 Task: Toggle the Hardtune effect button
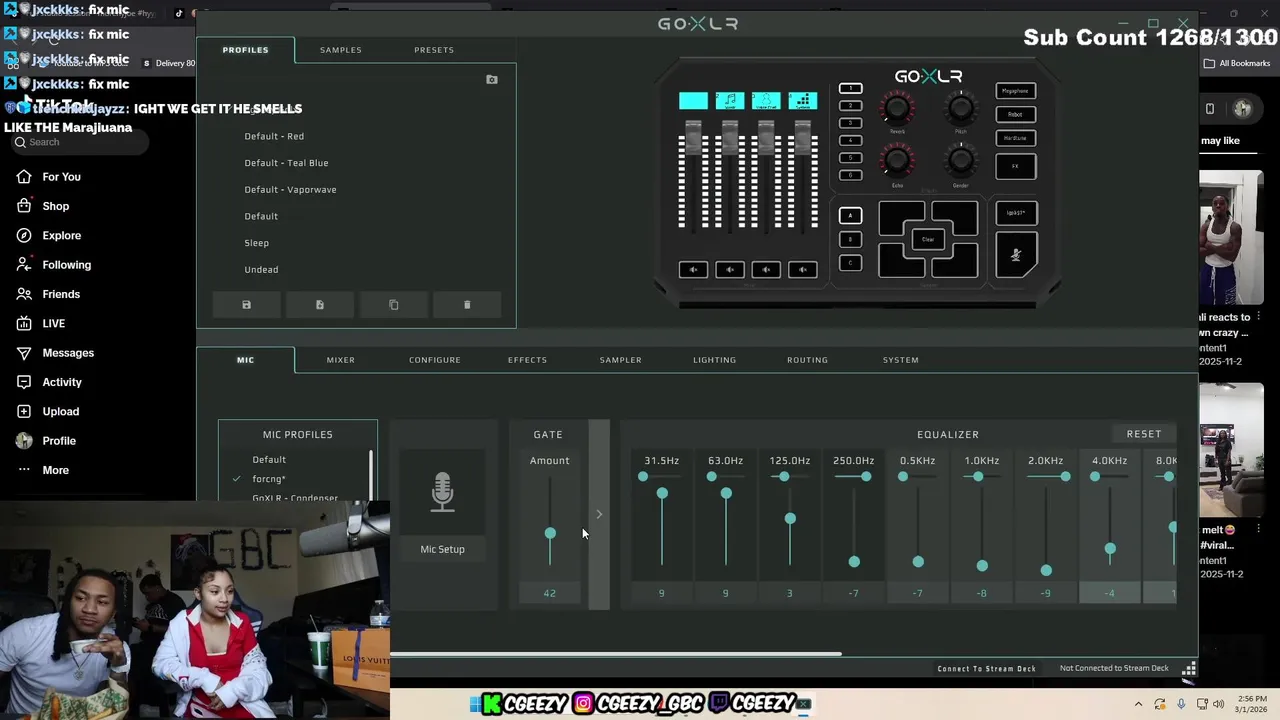(1016, 138)
